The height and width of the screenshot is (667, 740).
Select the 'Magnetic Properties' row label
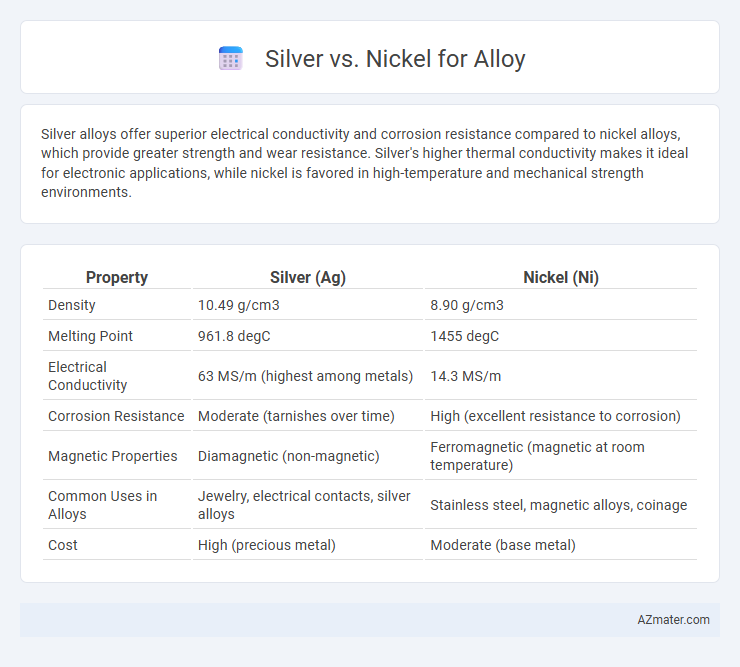pyautogui.click(x=113, y=456)
